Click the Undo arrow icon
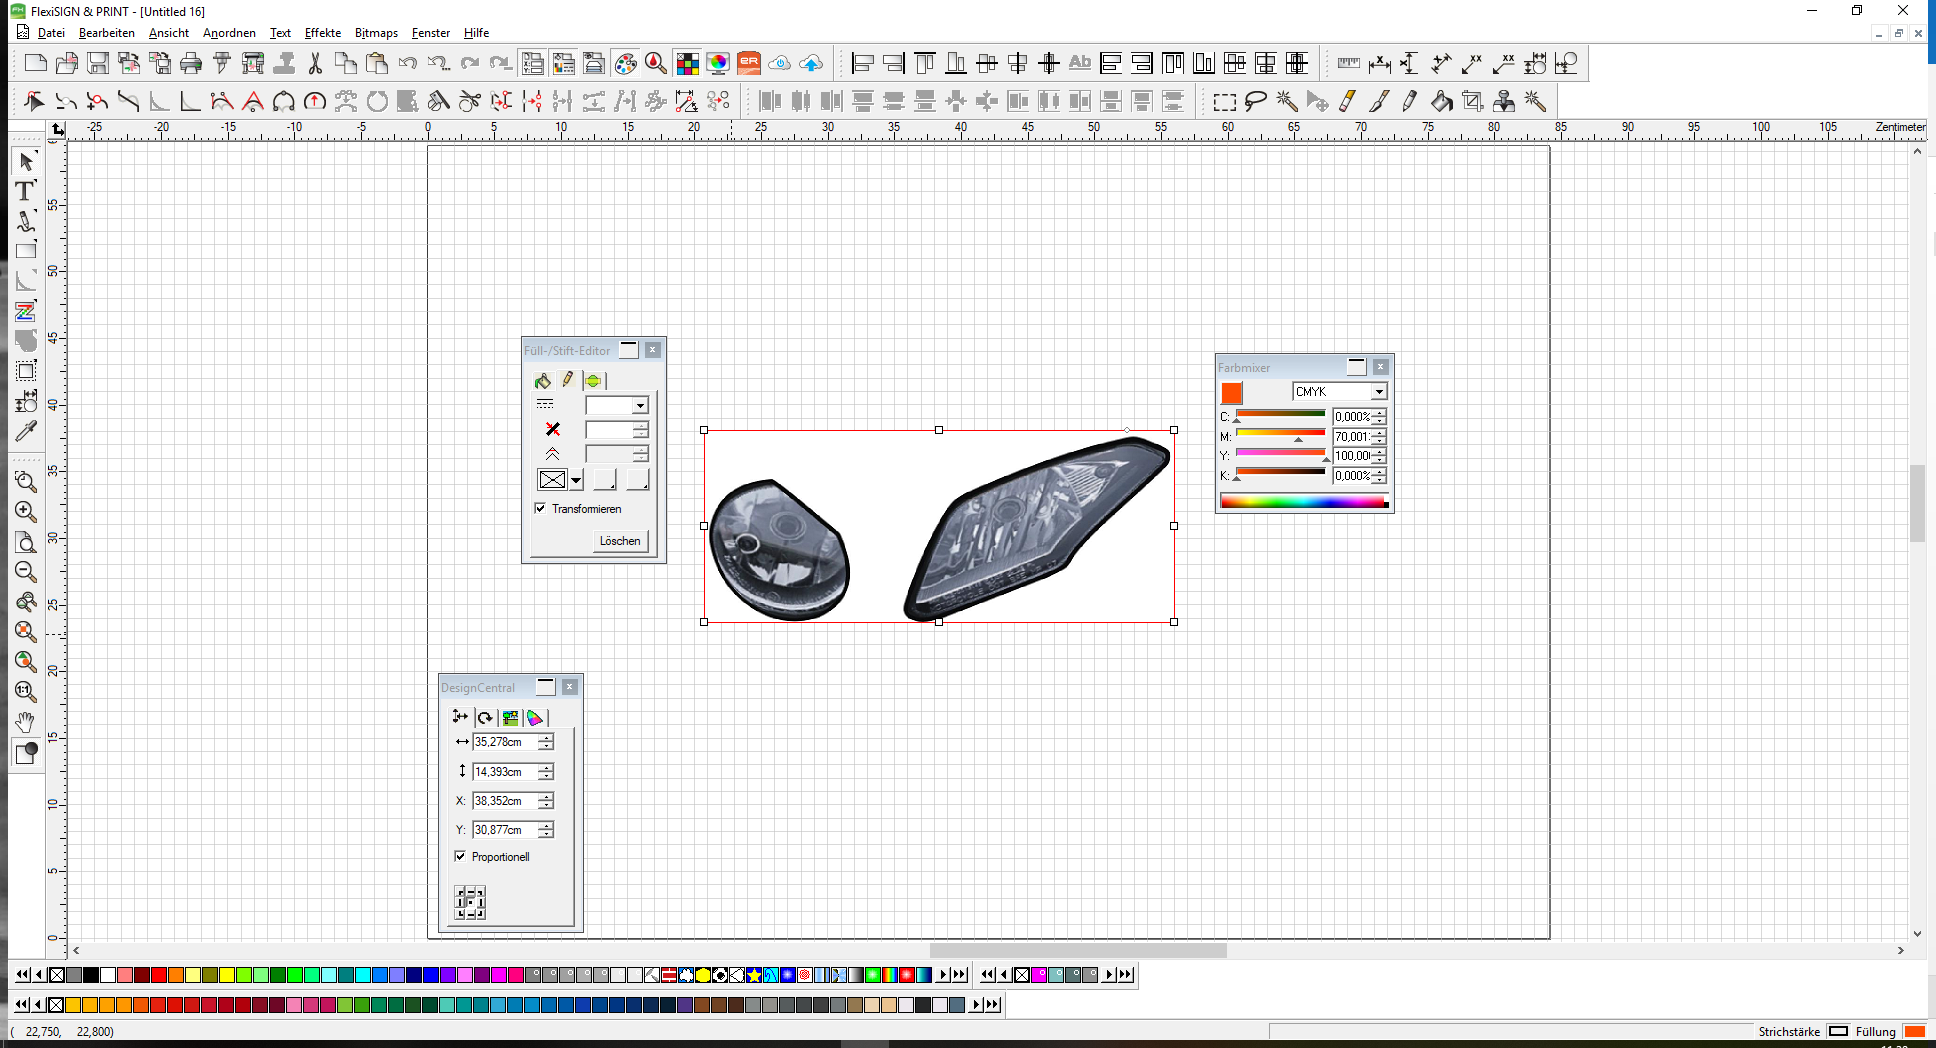This screenshot has height=1048, width=1936. (407, 64)
